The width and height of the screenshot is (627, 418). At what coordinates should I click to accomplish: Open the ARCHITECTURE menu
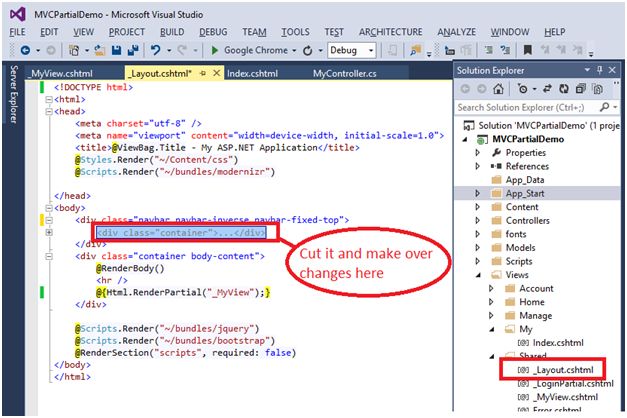(x=391, y=32)
